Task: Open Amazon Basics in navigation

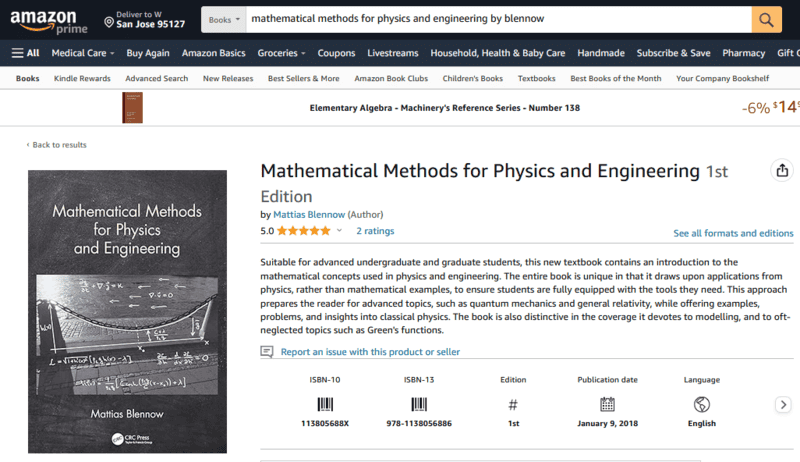Action: pos(213,53)
